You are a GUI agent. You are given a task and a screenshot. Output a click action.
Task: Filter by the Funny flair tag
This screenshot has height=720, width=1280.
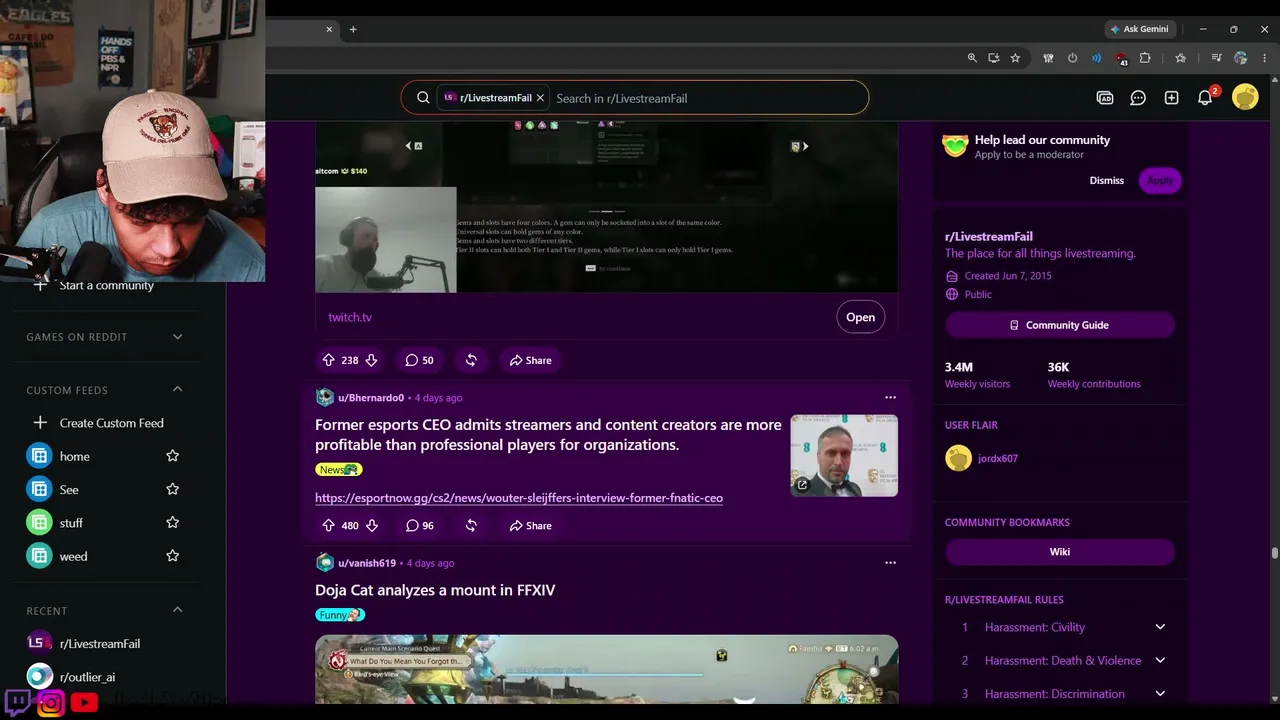340,615
